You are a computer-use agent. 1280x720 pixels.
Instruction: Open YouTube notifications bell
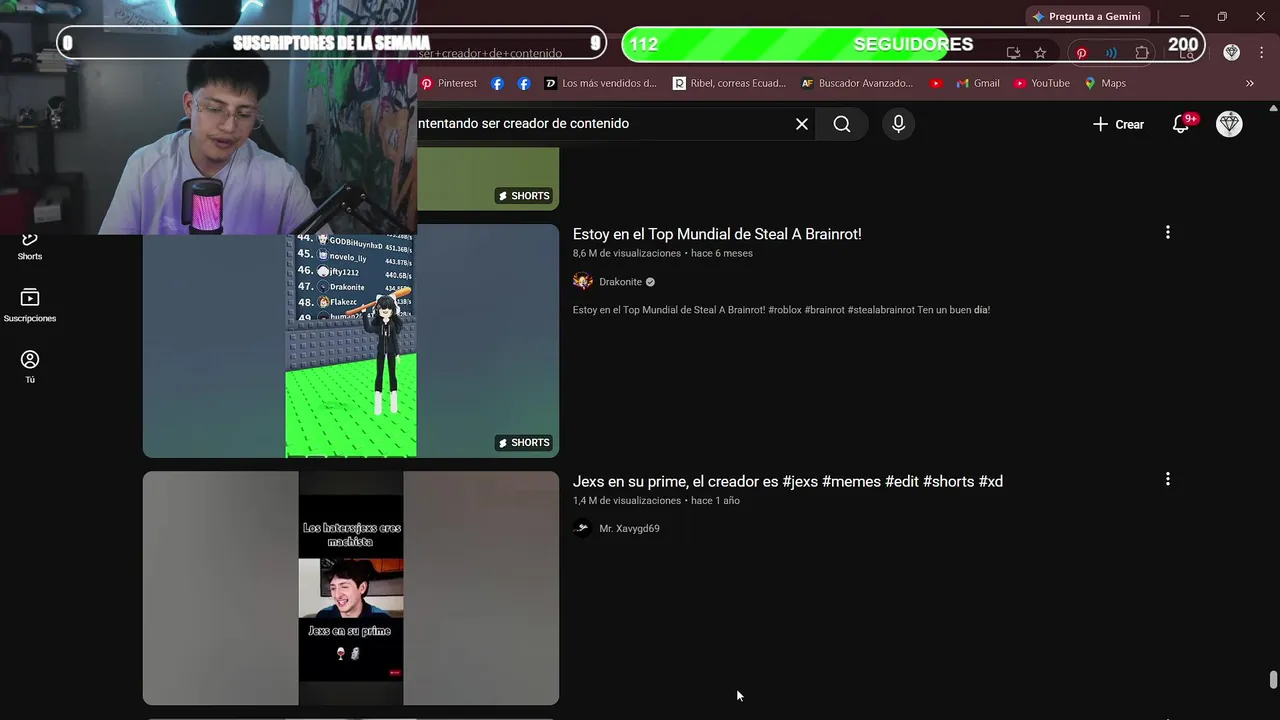[1181, 124]
